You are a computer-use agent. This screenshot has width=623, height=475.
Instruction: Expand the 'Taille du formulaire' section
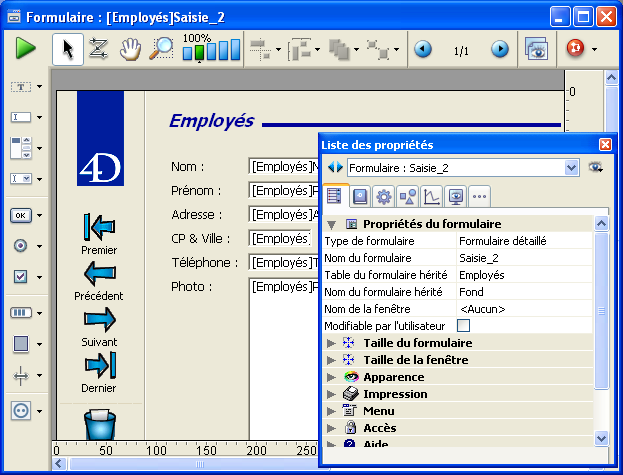tap(332, 343)
